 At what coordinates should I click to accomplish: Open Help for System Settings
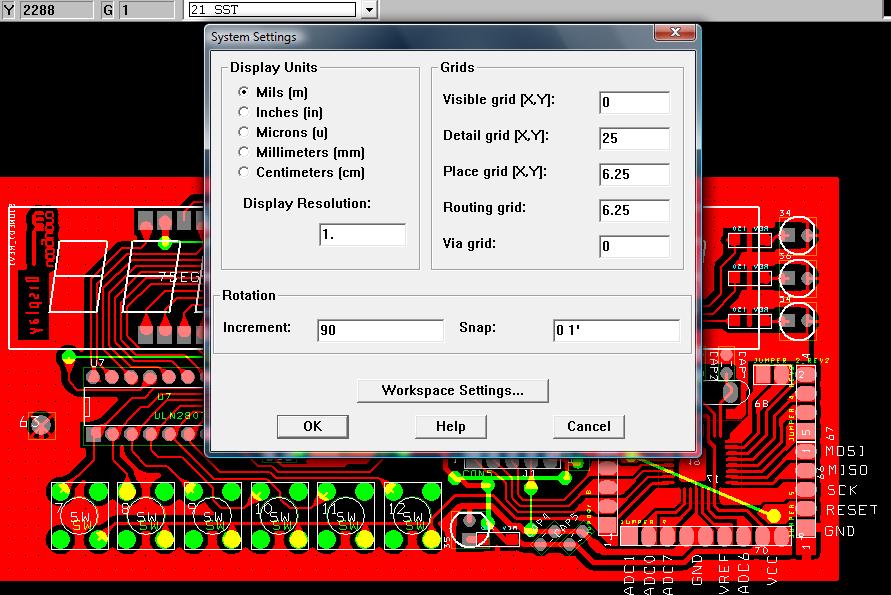point(451,426)
